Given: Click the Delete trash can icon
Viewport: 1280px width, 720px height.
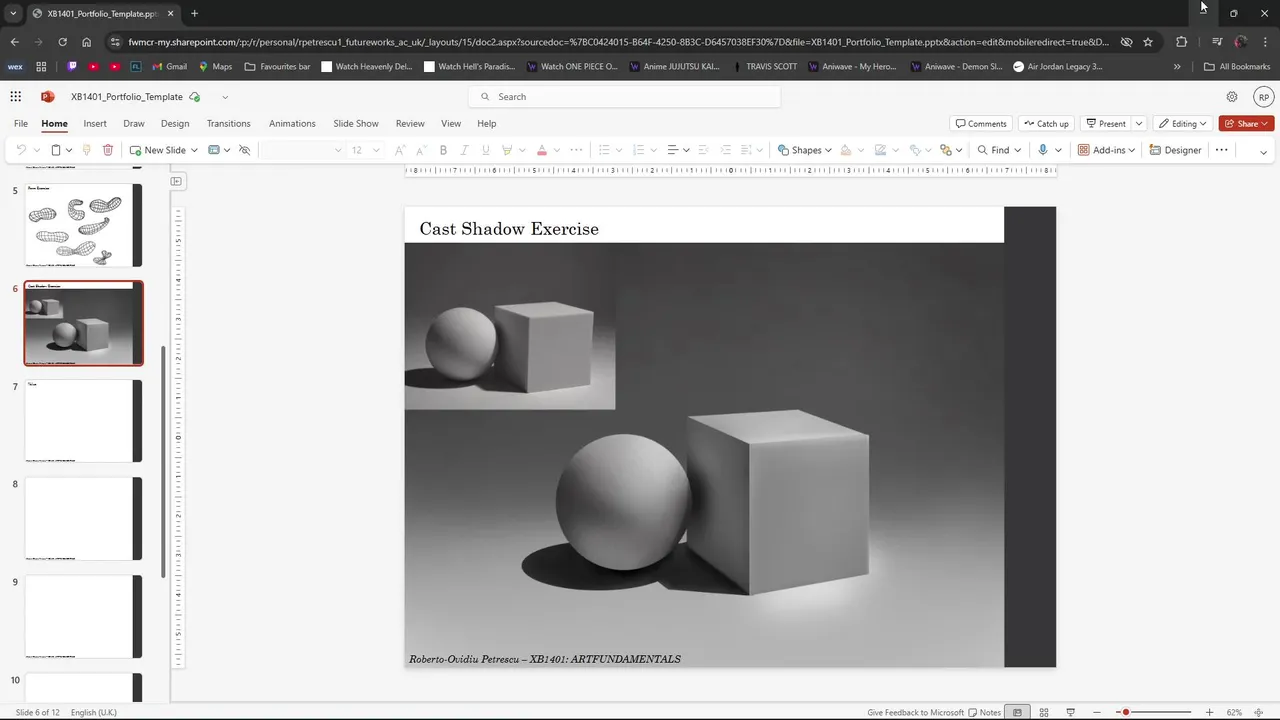Looking at the screenshot, I should (x=108, y=150).
